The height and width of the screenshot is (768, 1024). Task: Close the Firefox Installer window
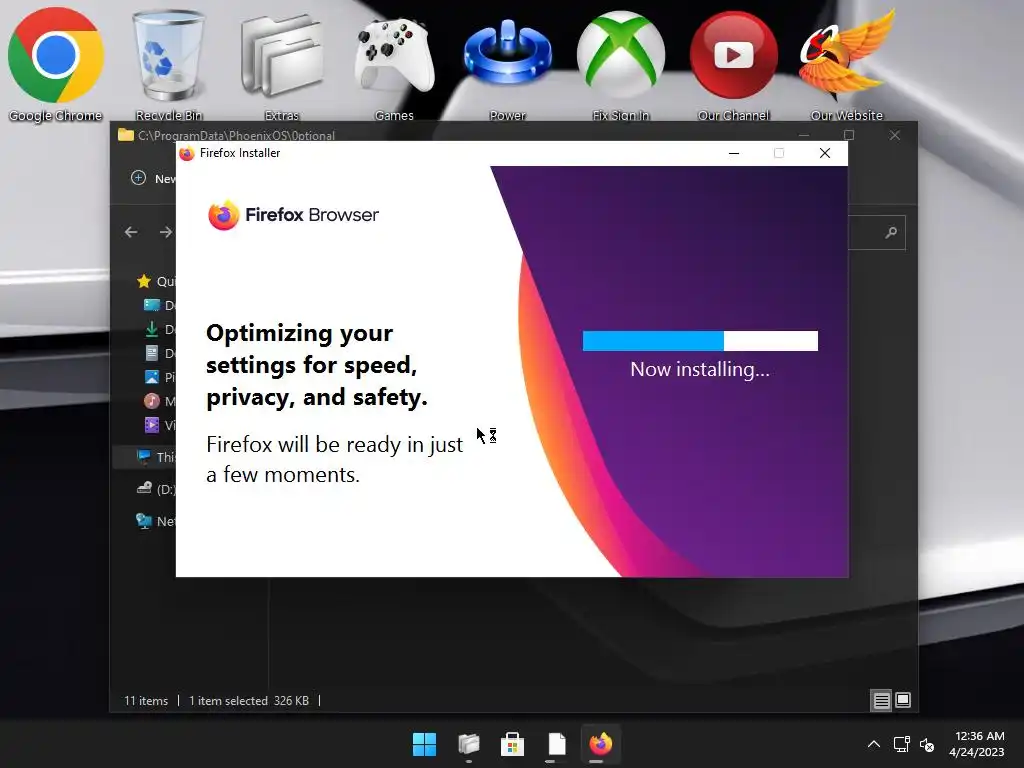tap(825, 153)
